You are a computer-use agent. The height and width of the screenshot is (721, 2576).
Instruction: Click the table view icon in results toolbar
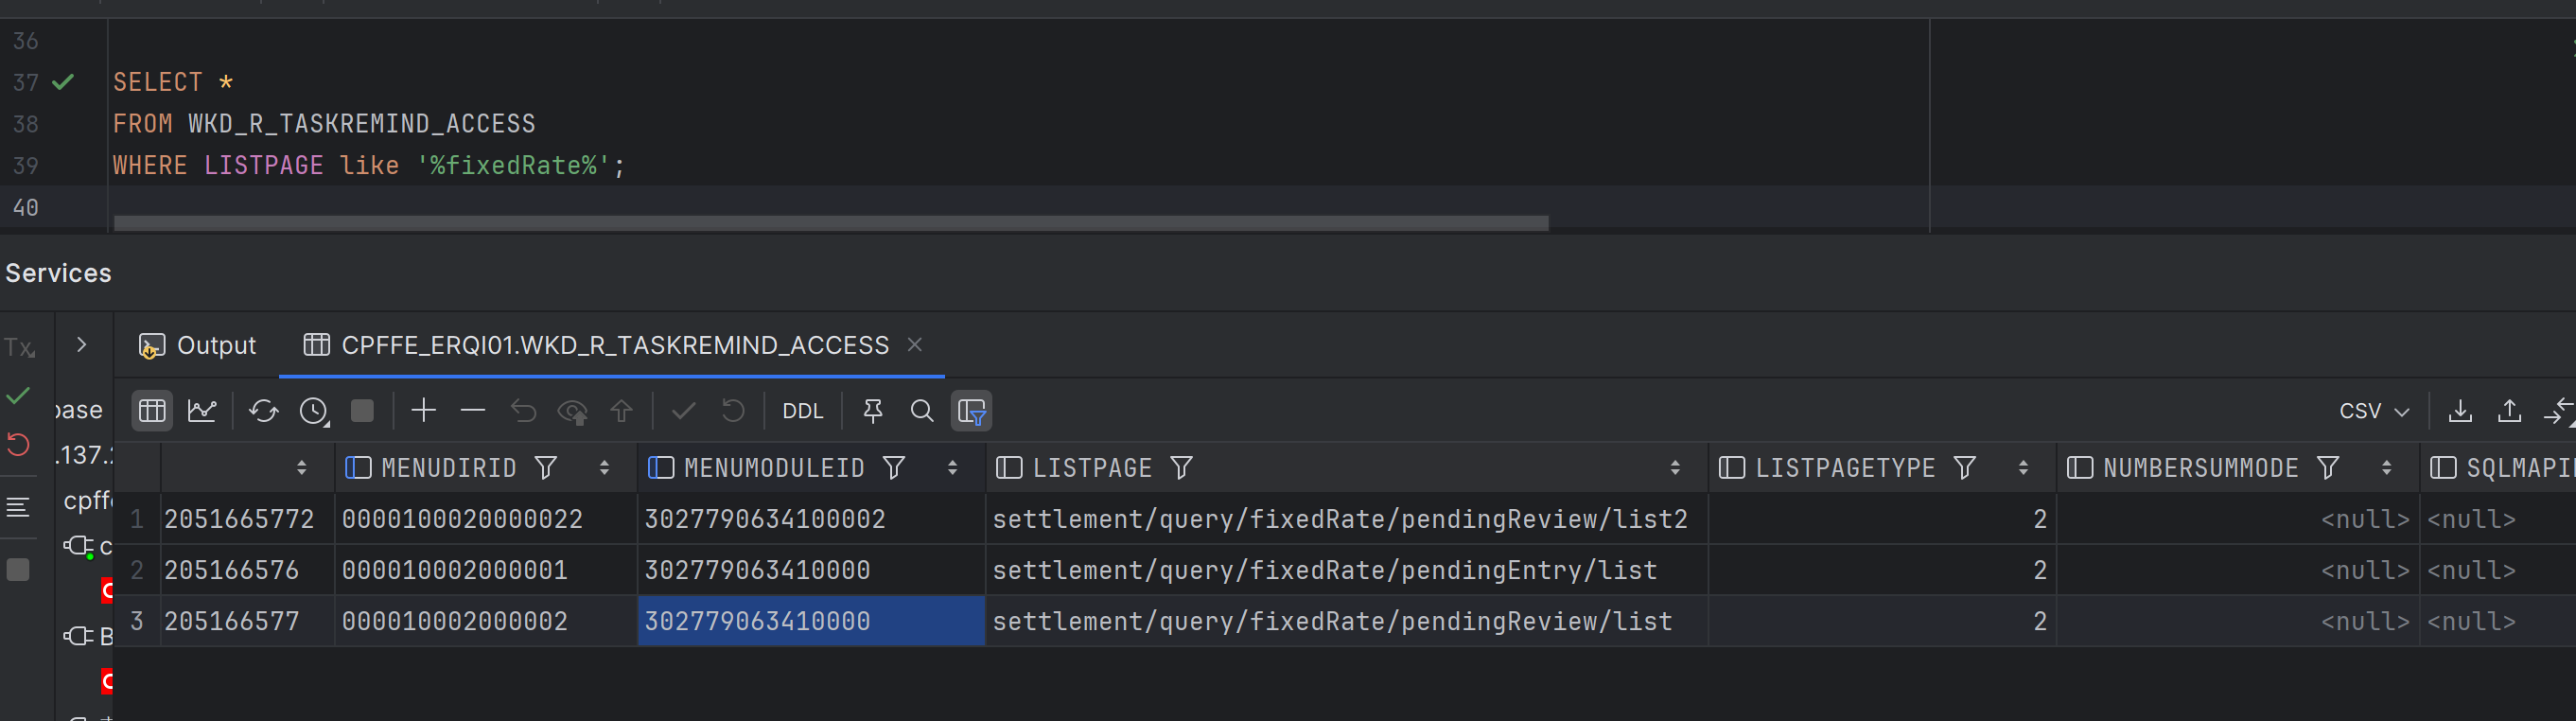(x=152, y=411)
